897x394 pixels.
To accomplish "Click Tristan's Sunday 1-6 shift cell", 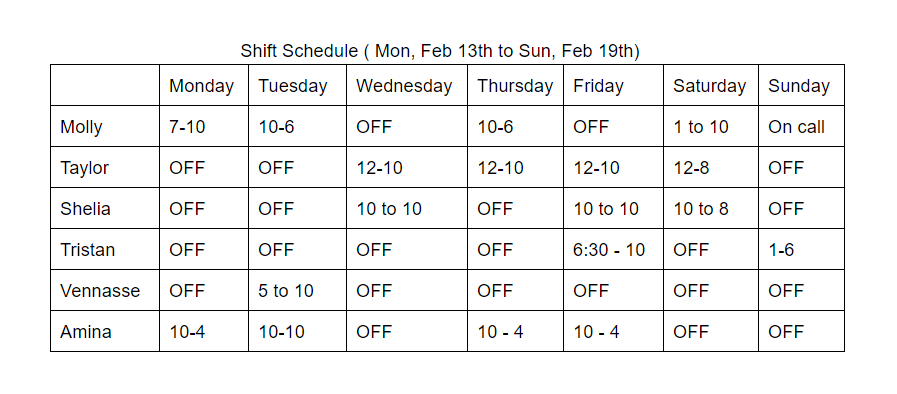I will click(801, 250).
